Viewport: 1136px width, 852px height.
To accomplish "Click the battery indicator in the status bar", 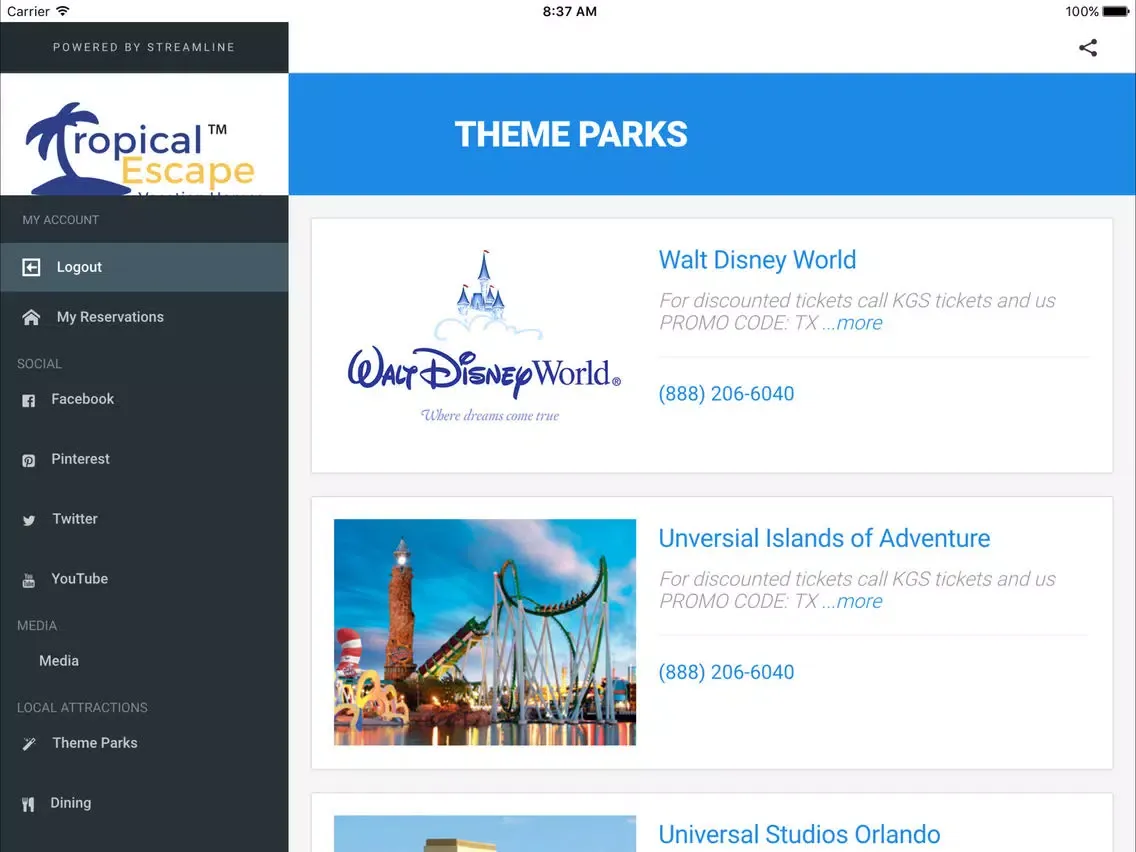I will [x=1115, y=12].
